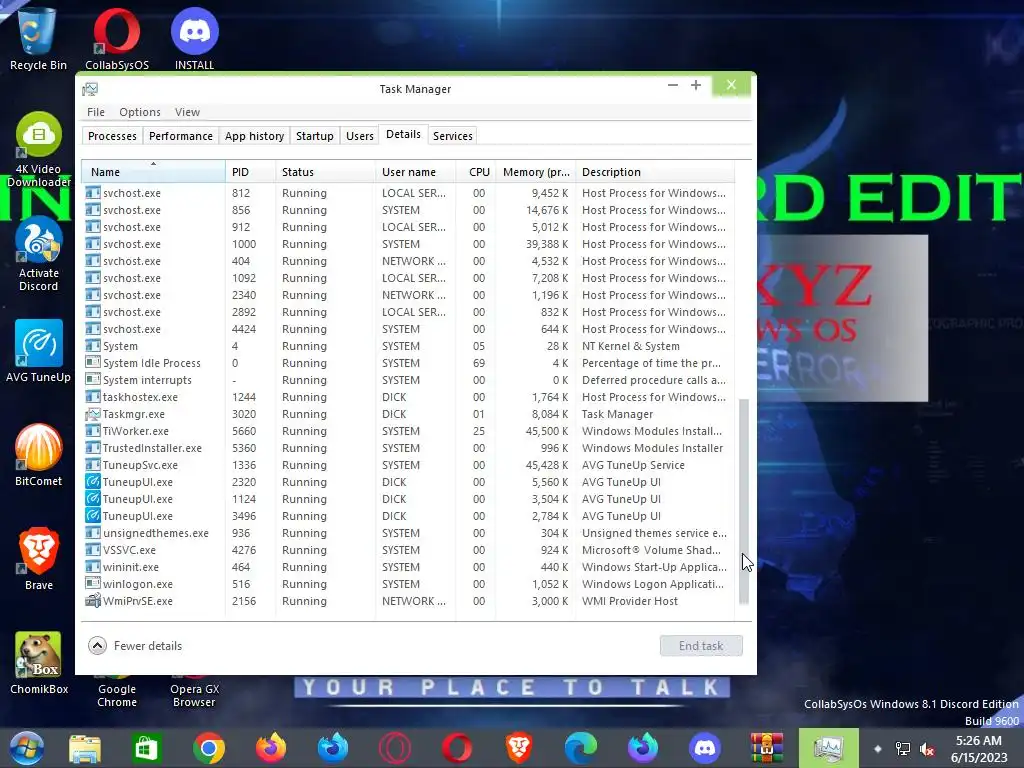Image resolution: width=1024 pixels, height=768 pixels.
Task: Sort by the CPU column header
Action: click(x=476, y=172)
